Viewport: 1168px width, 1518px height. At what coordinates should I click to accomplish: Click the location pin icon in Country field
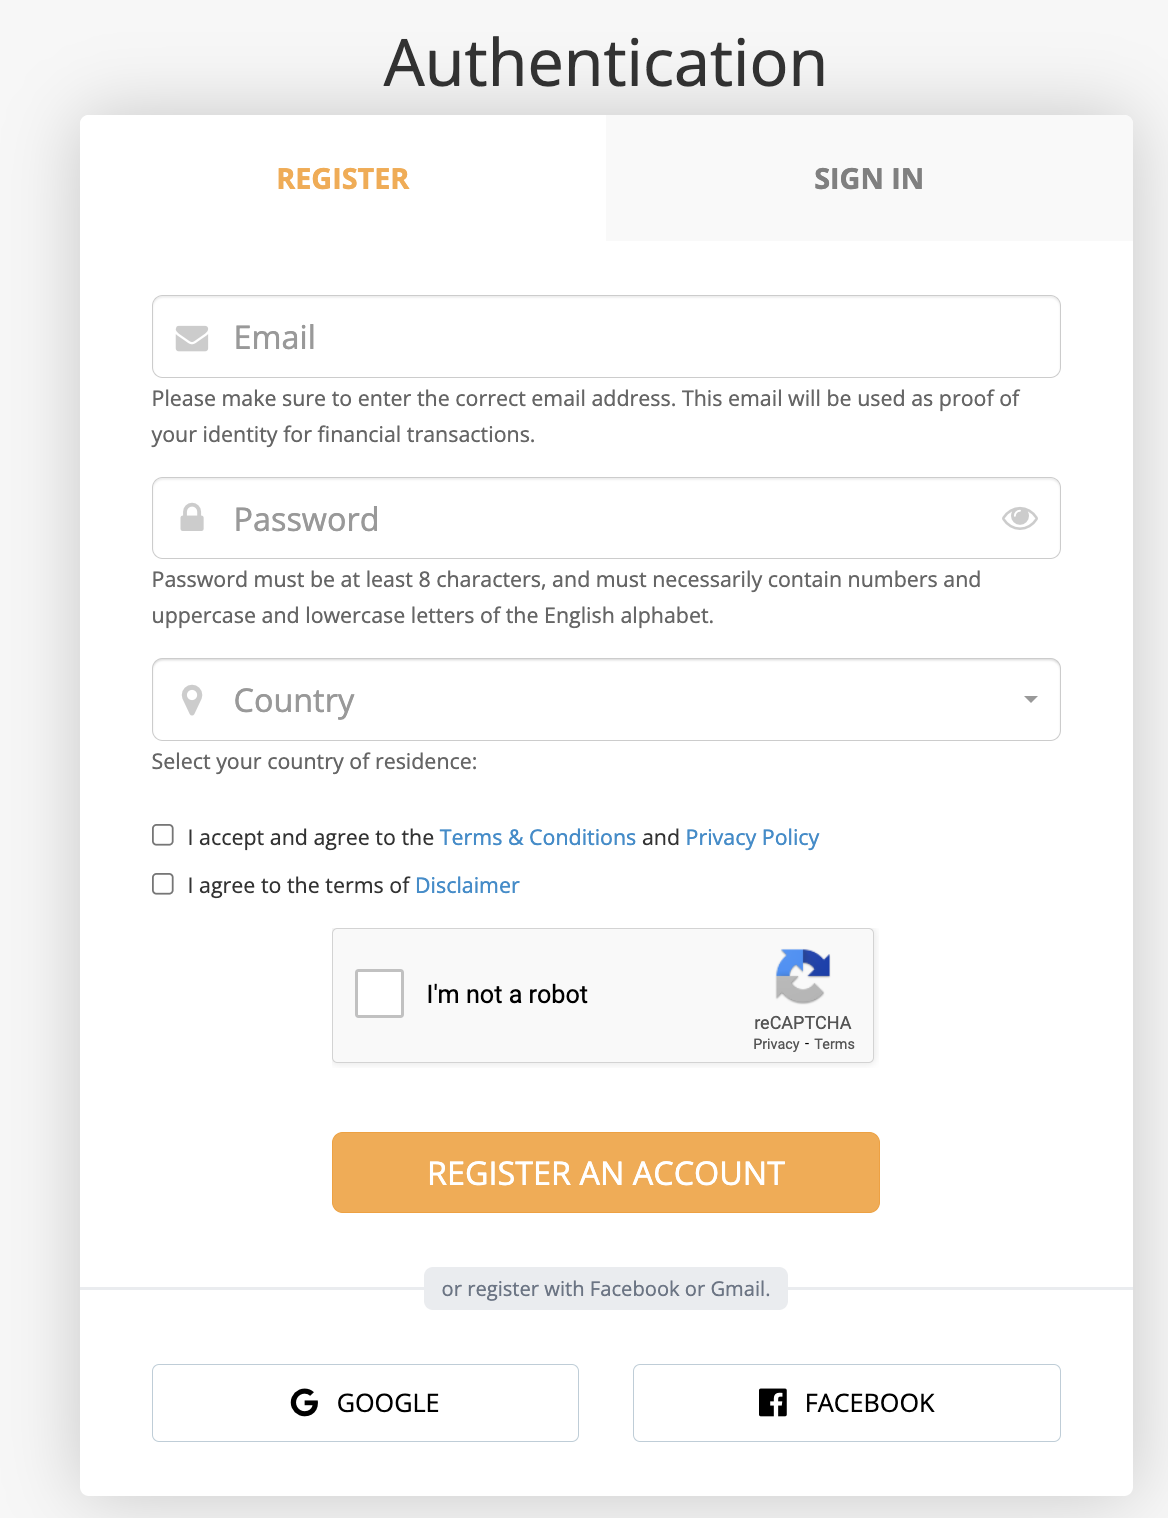click(x=192, y=700)
